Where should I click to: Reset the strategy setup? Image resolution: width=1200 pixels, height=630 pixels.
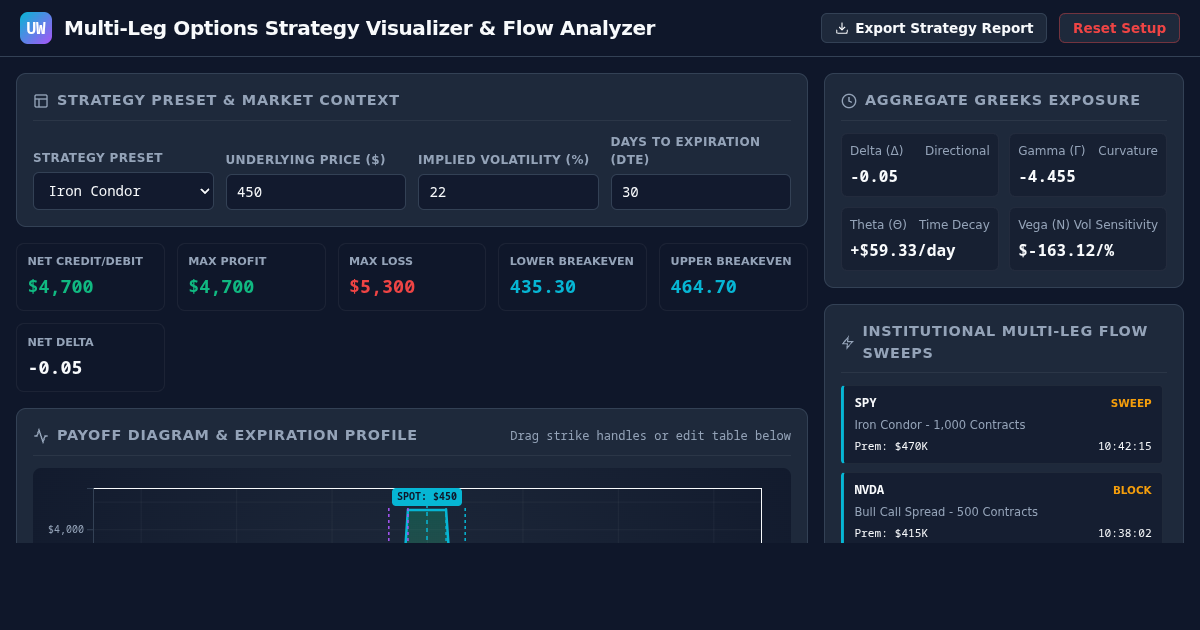tap(1119, 28)
